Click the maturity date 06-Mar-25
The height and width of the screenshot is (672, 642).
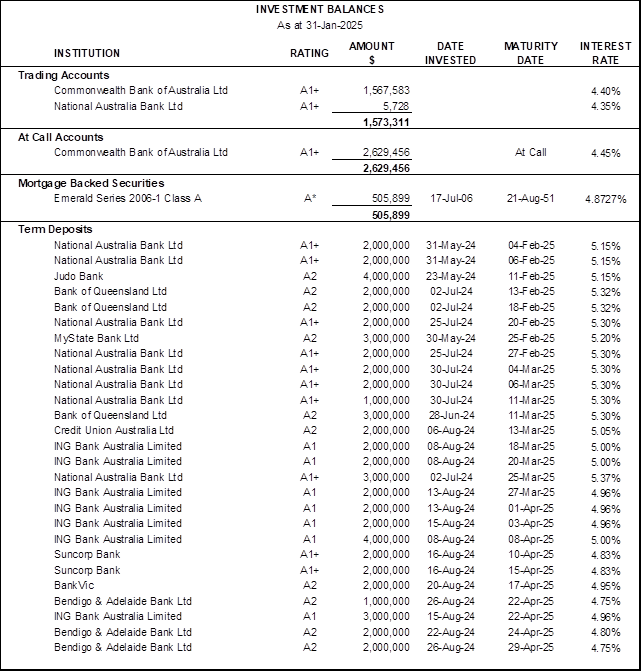coord(531,384)
